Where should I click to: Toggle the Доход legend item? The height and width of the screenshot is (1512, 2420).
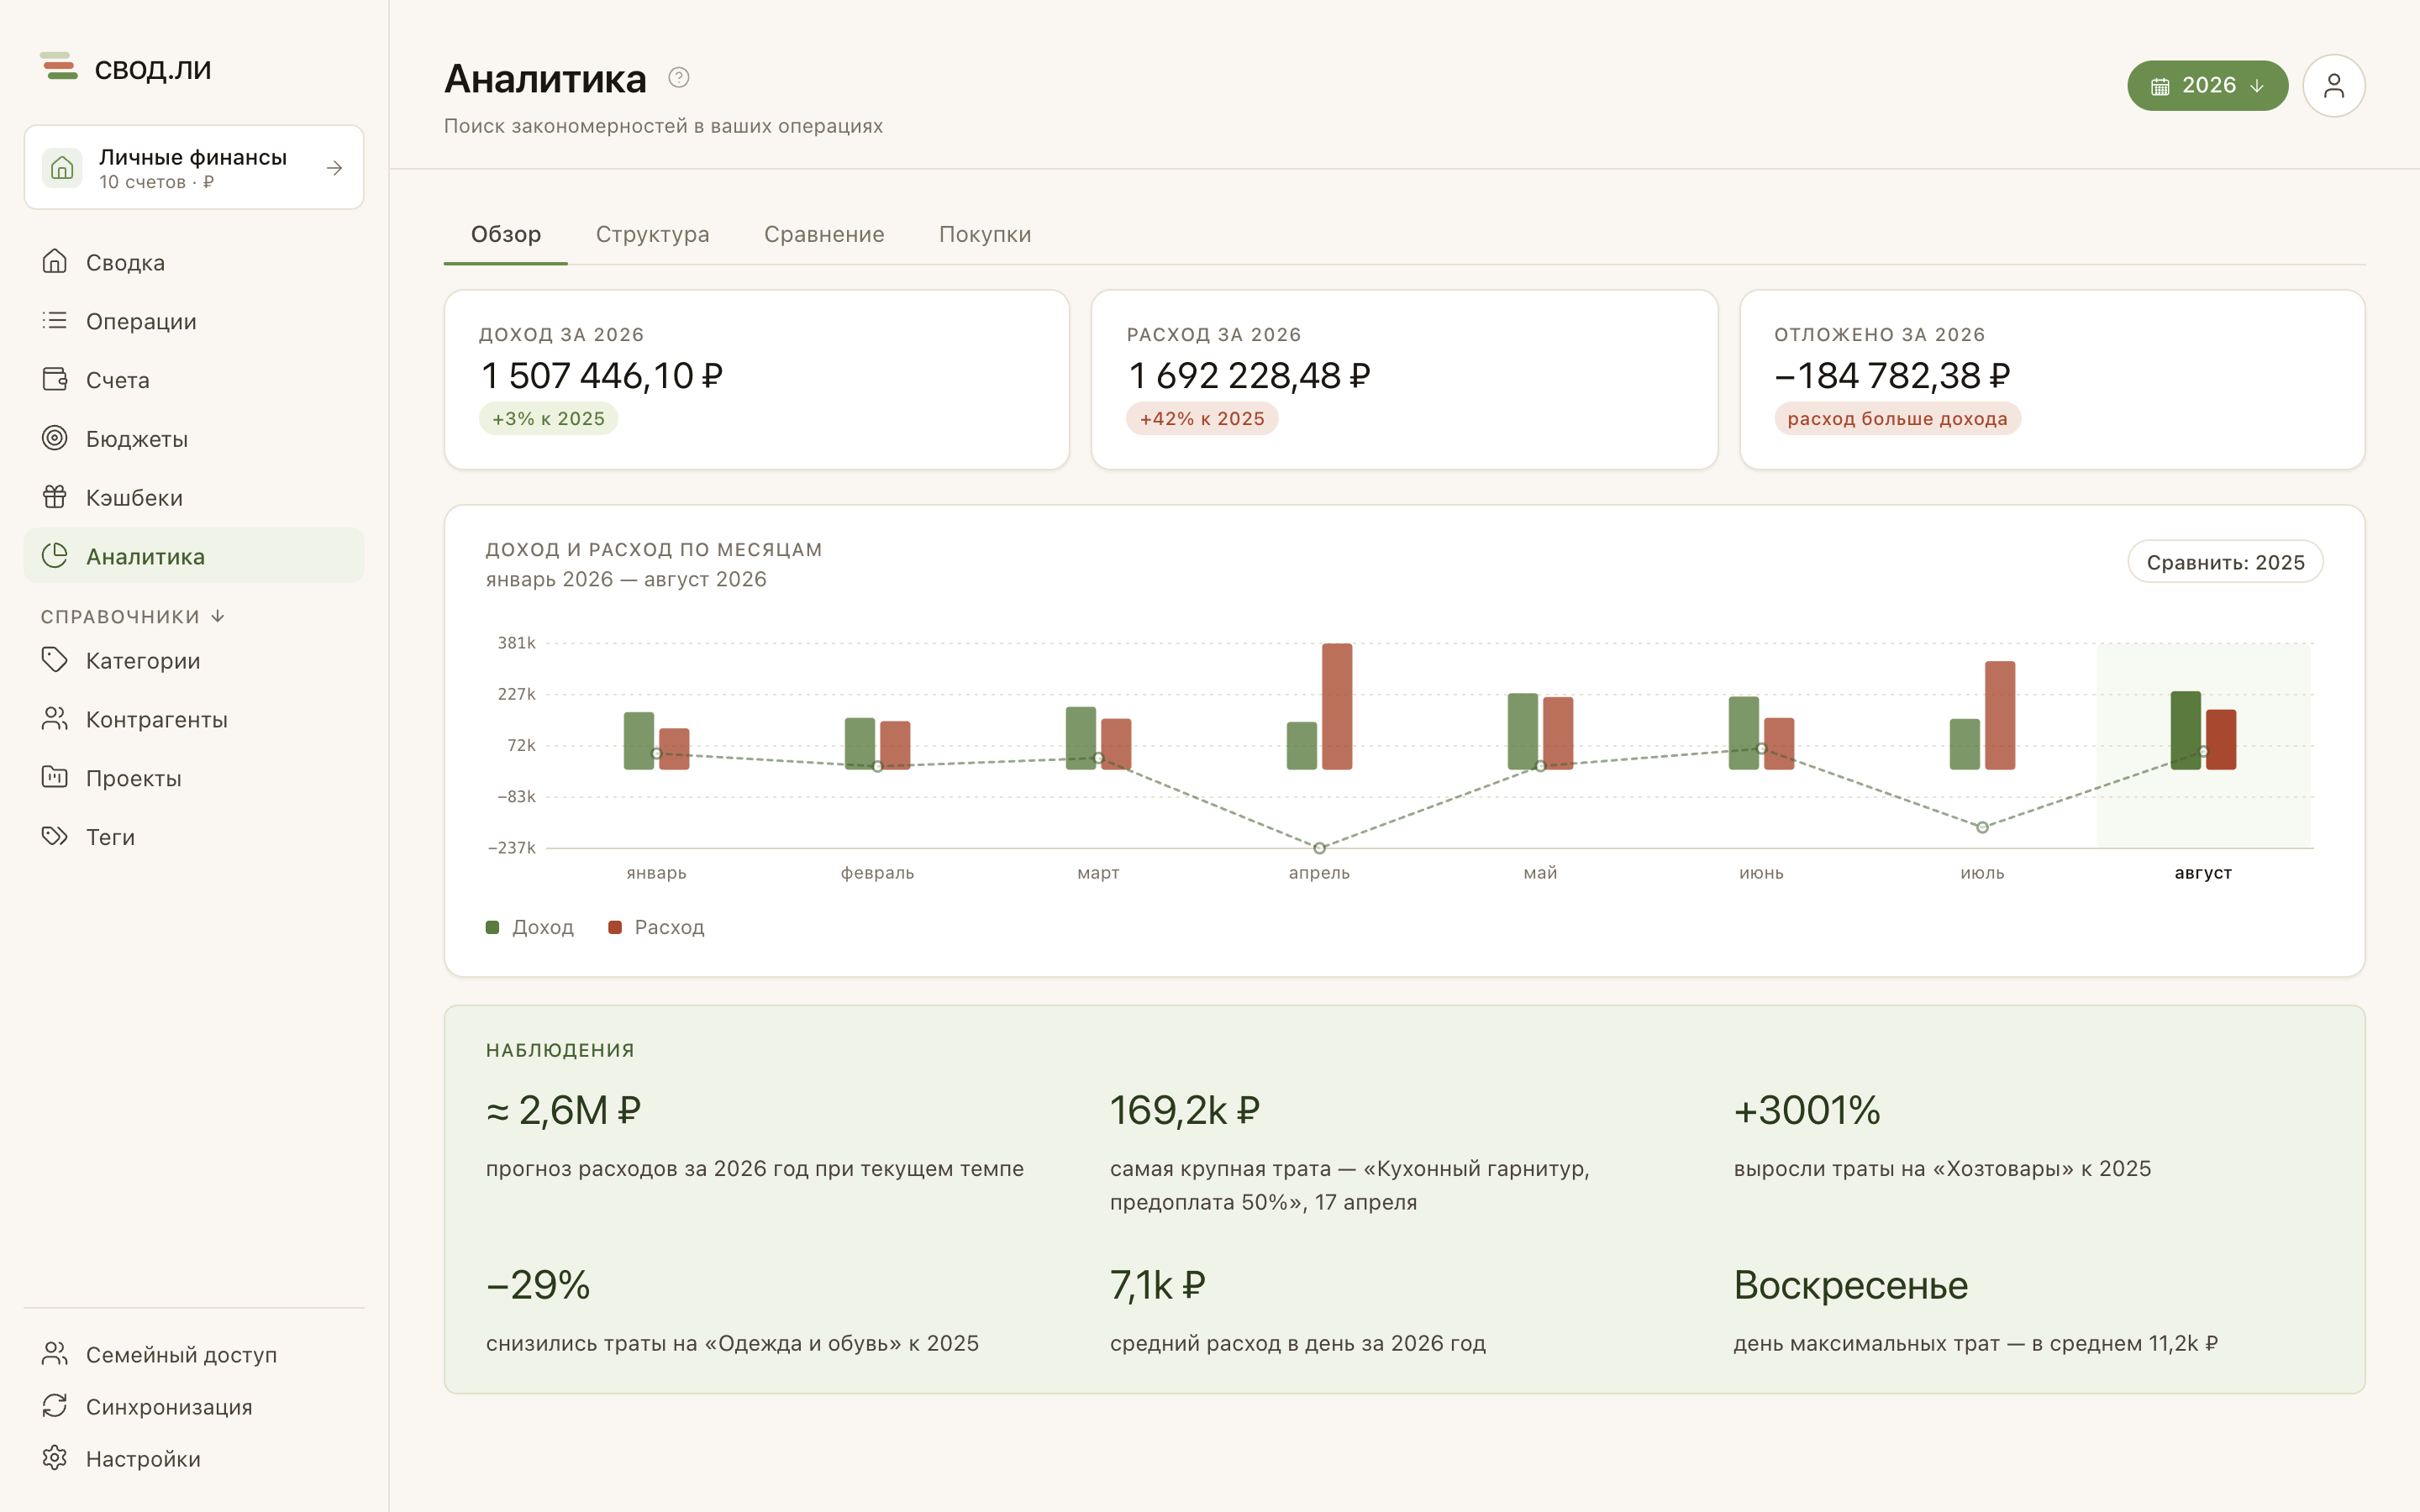[530, 928]
